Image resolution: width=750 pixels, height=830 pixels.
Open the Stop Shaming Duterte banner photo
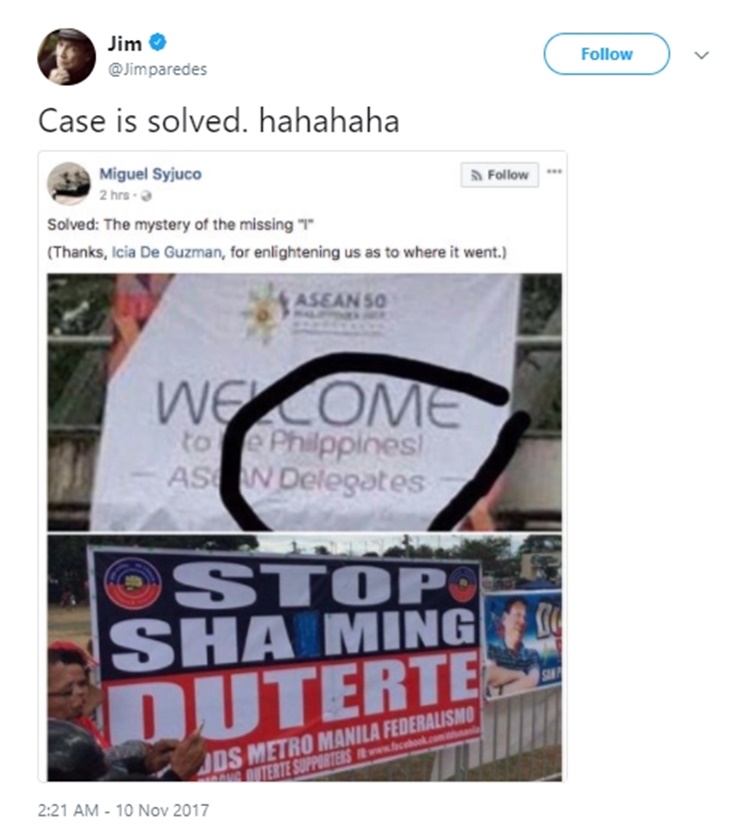(304, 657)
